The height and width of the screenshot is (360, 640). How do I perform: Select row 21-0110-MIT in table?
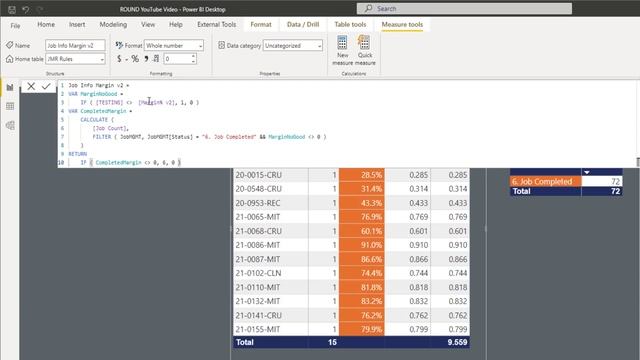[x=351, y=287]
